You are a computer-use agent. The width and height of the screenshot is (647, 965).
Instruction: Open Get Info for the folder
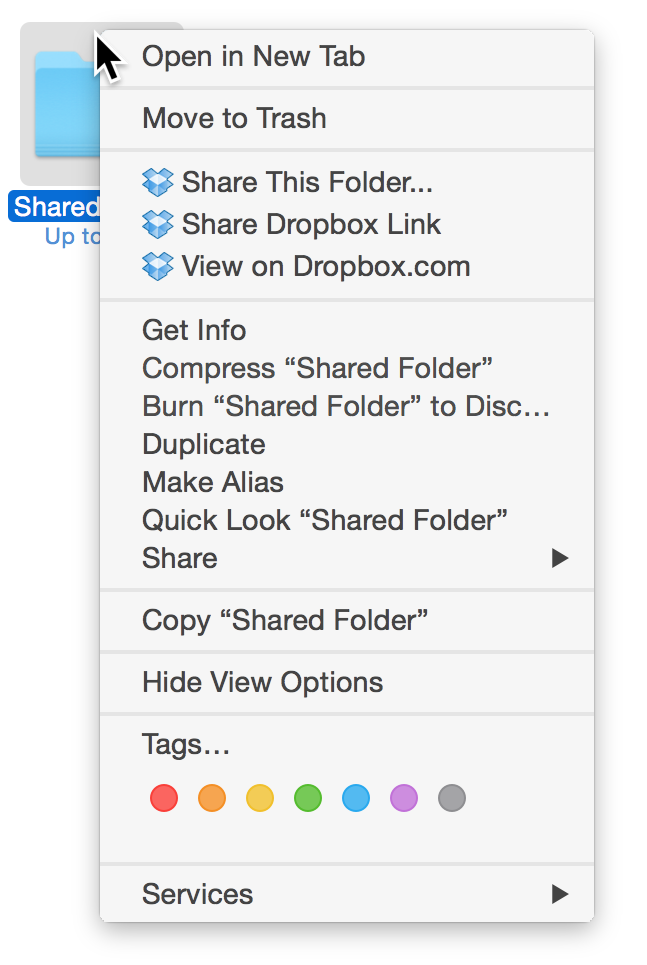[x=194, y=330]
